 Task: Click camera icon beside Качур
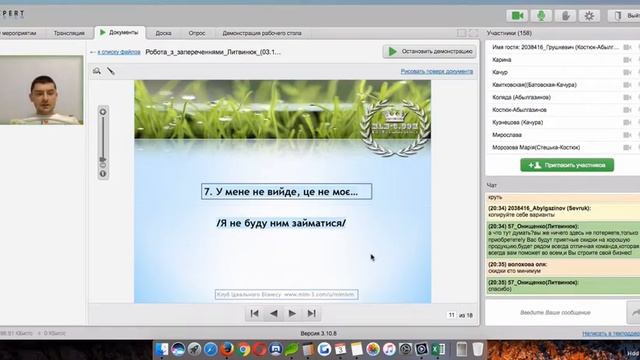(x=627, y=72)
